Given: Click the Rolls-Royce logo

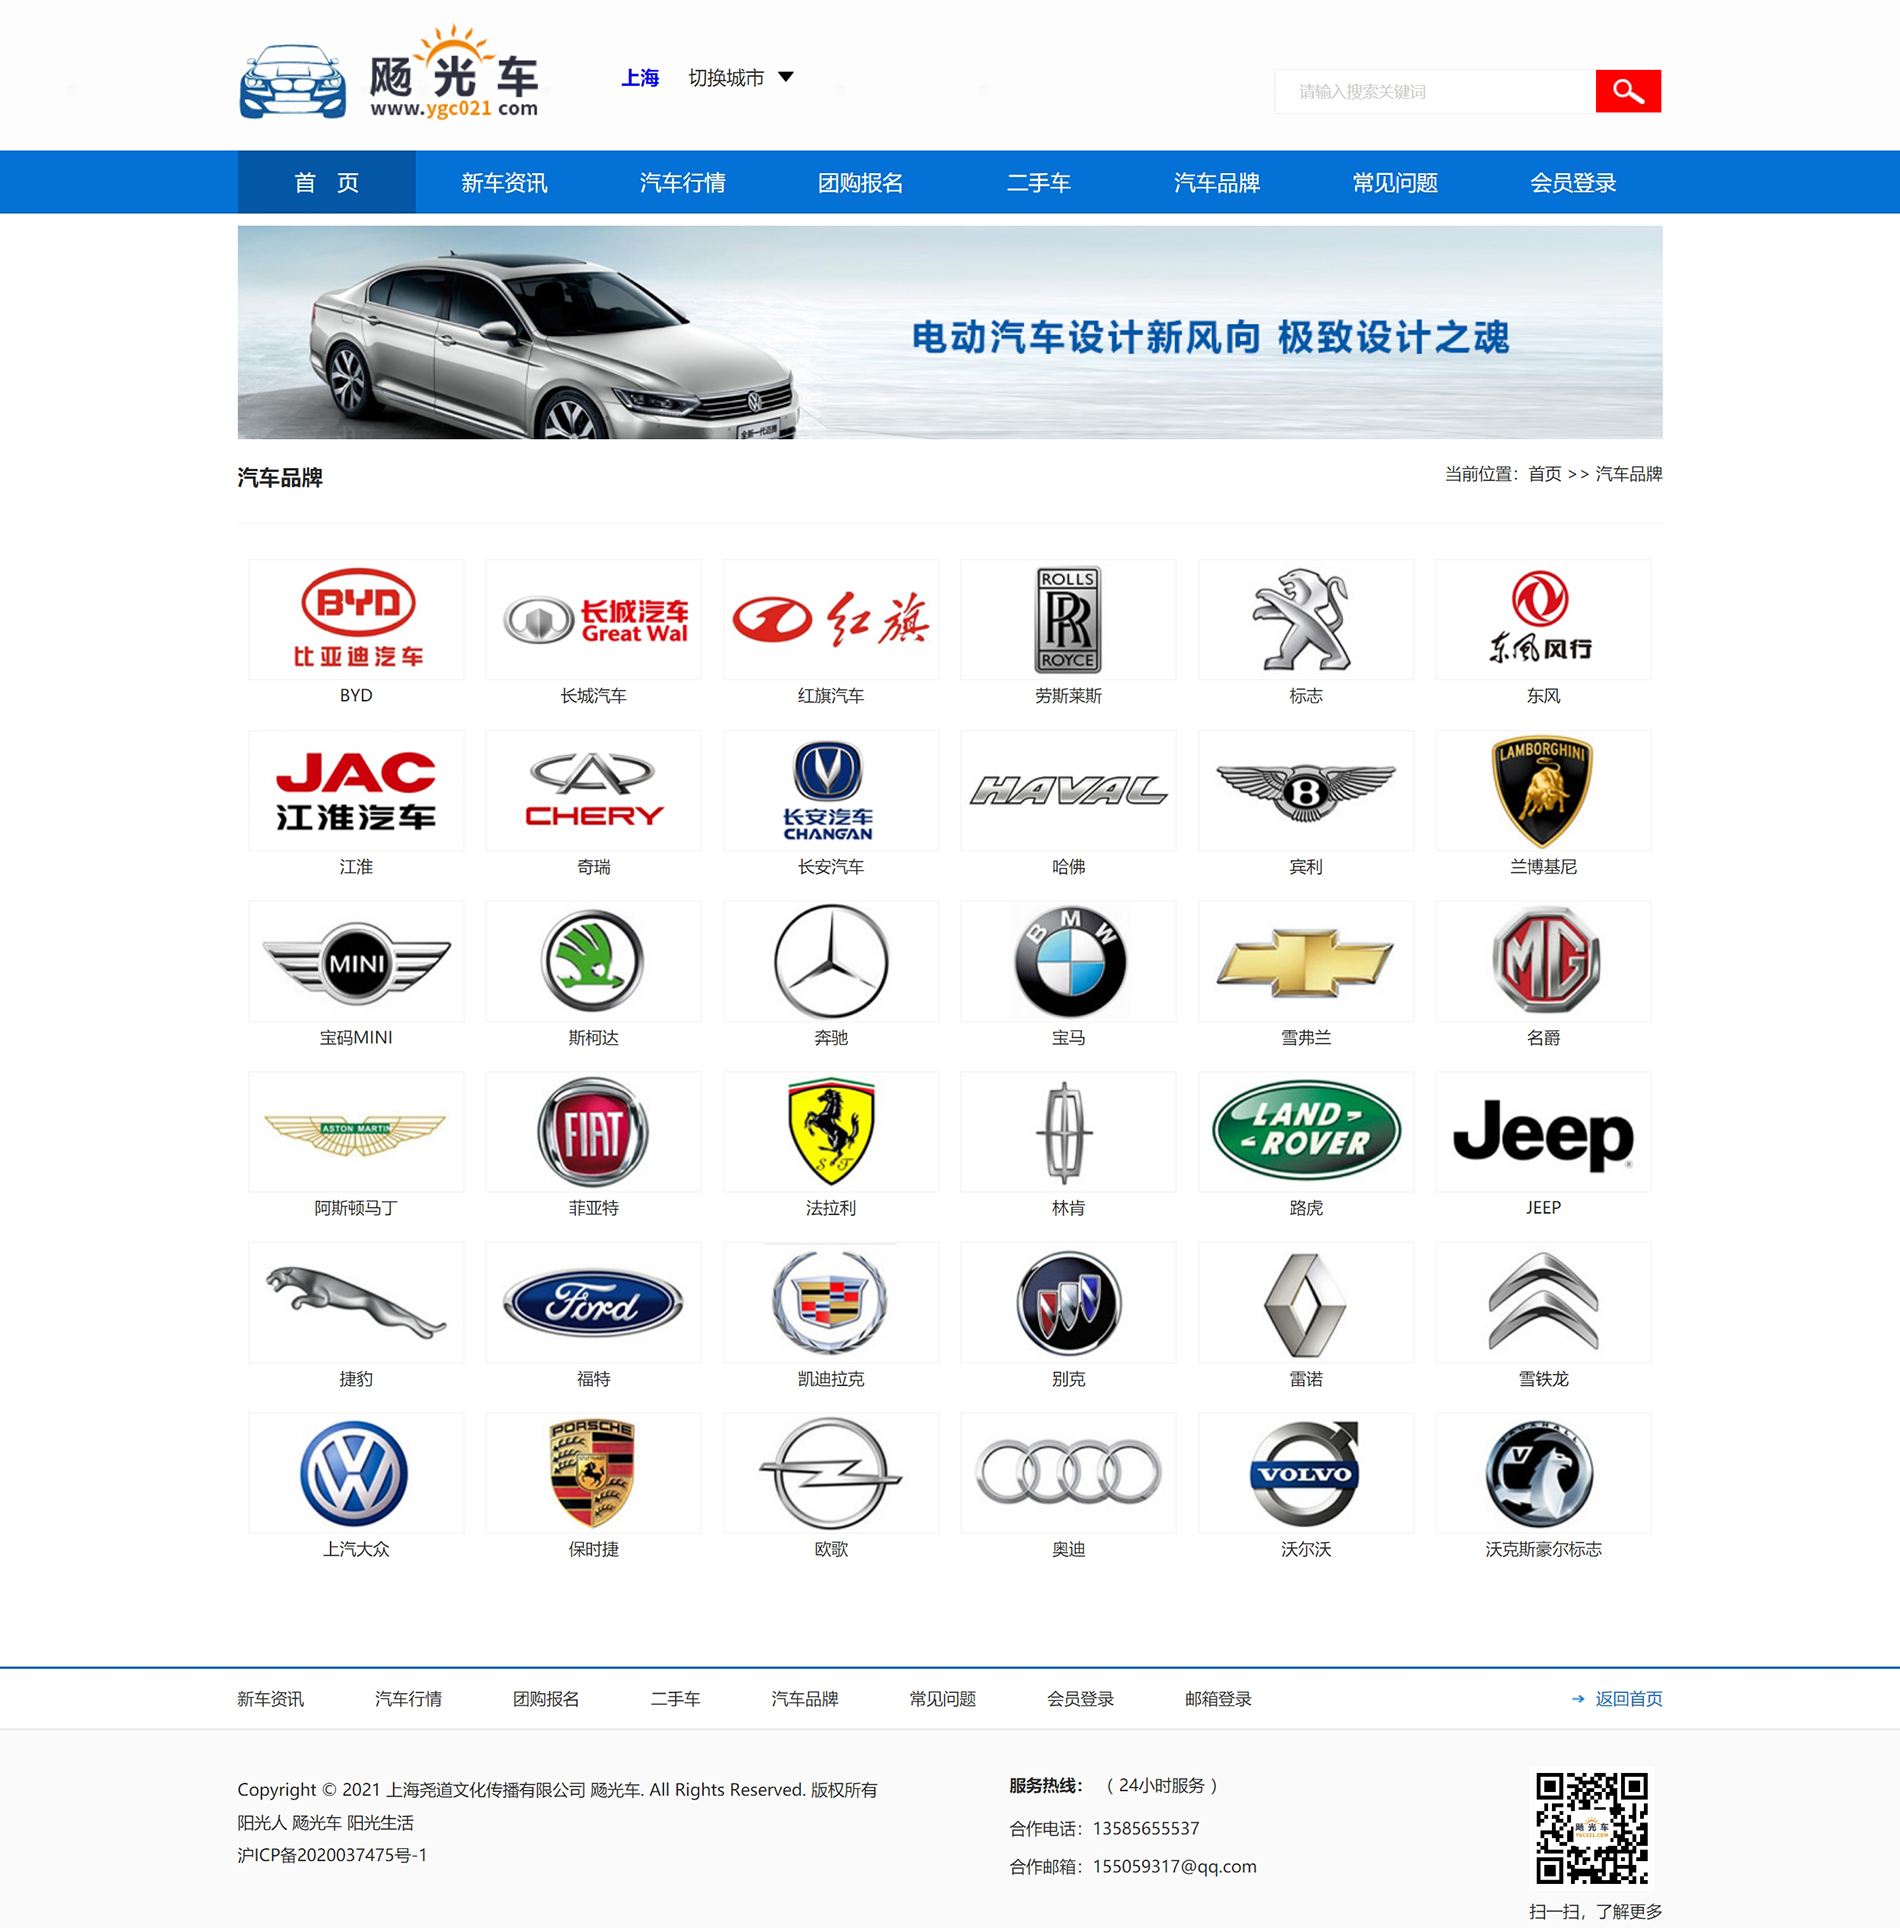Looking at the screenshot, I should [x=1068, y=619].
